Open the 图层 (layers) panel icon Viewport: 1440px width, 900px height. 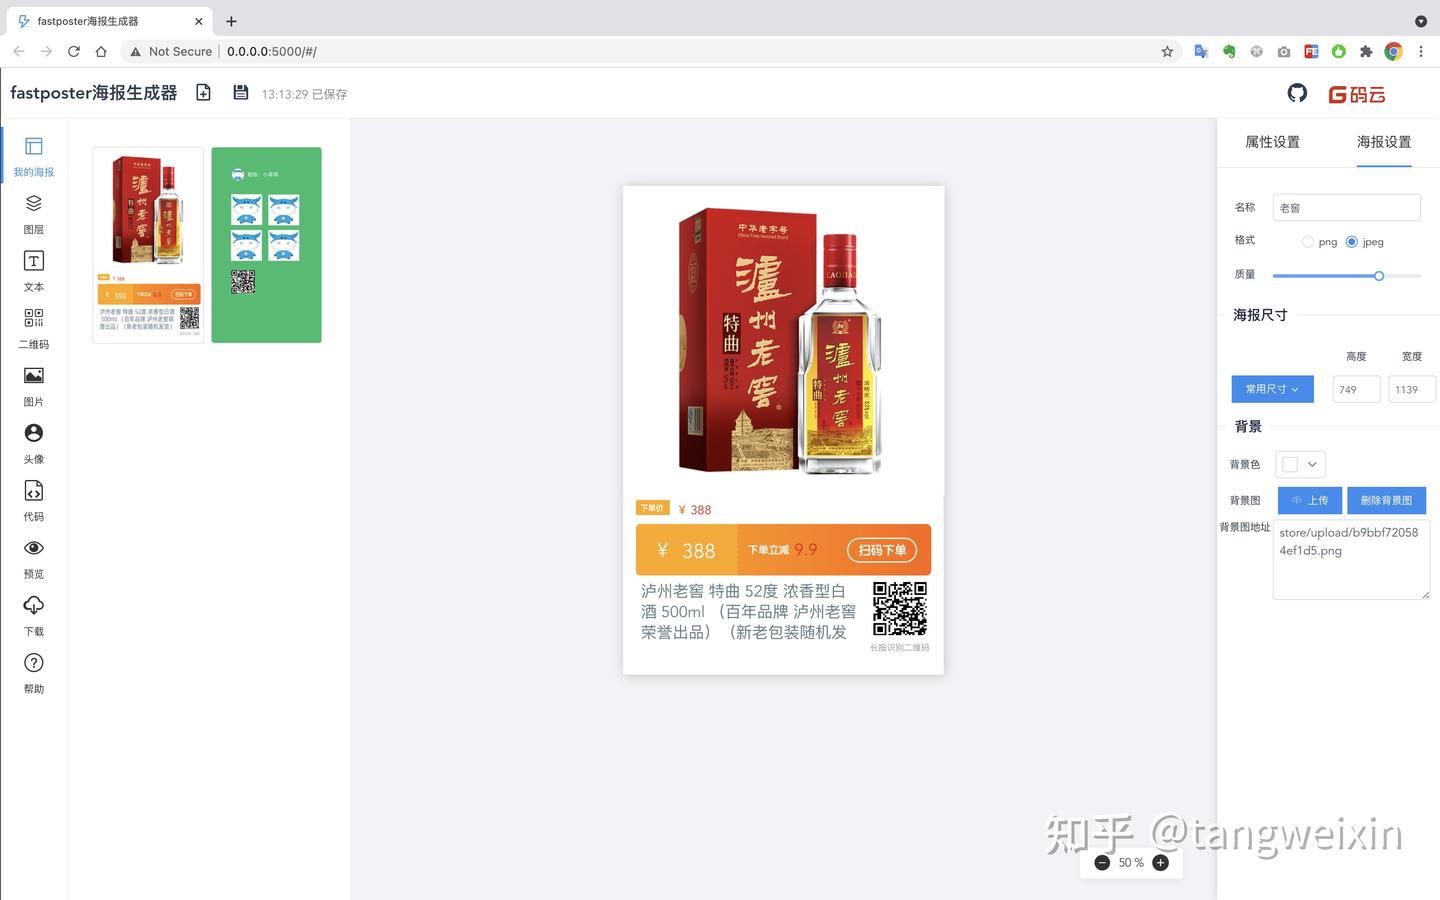(x=33, y=203)
